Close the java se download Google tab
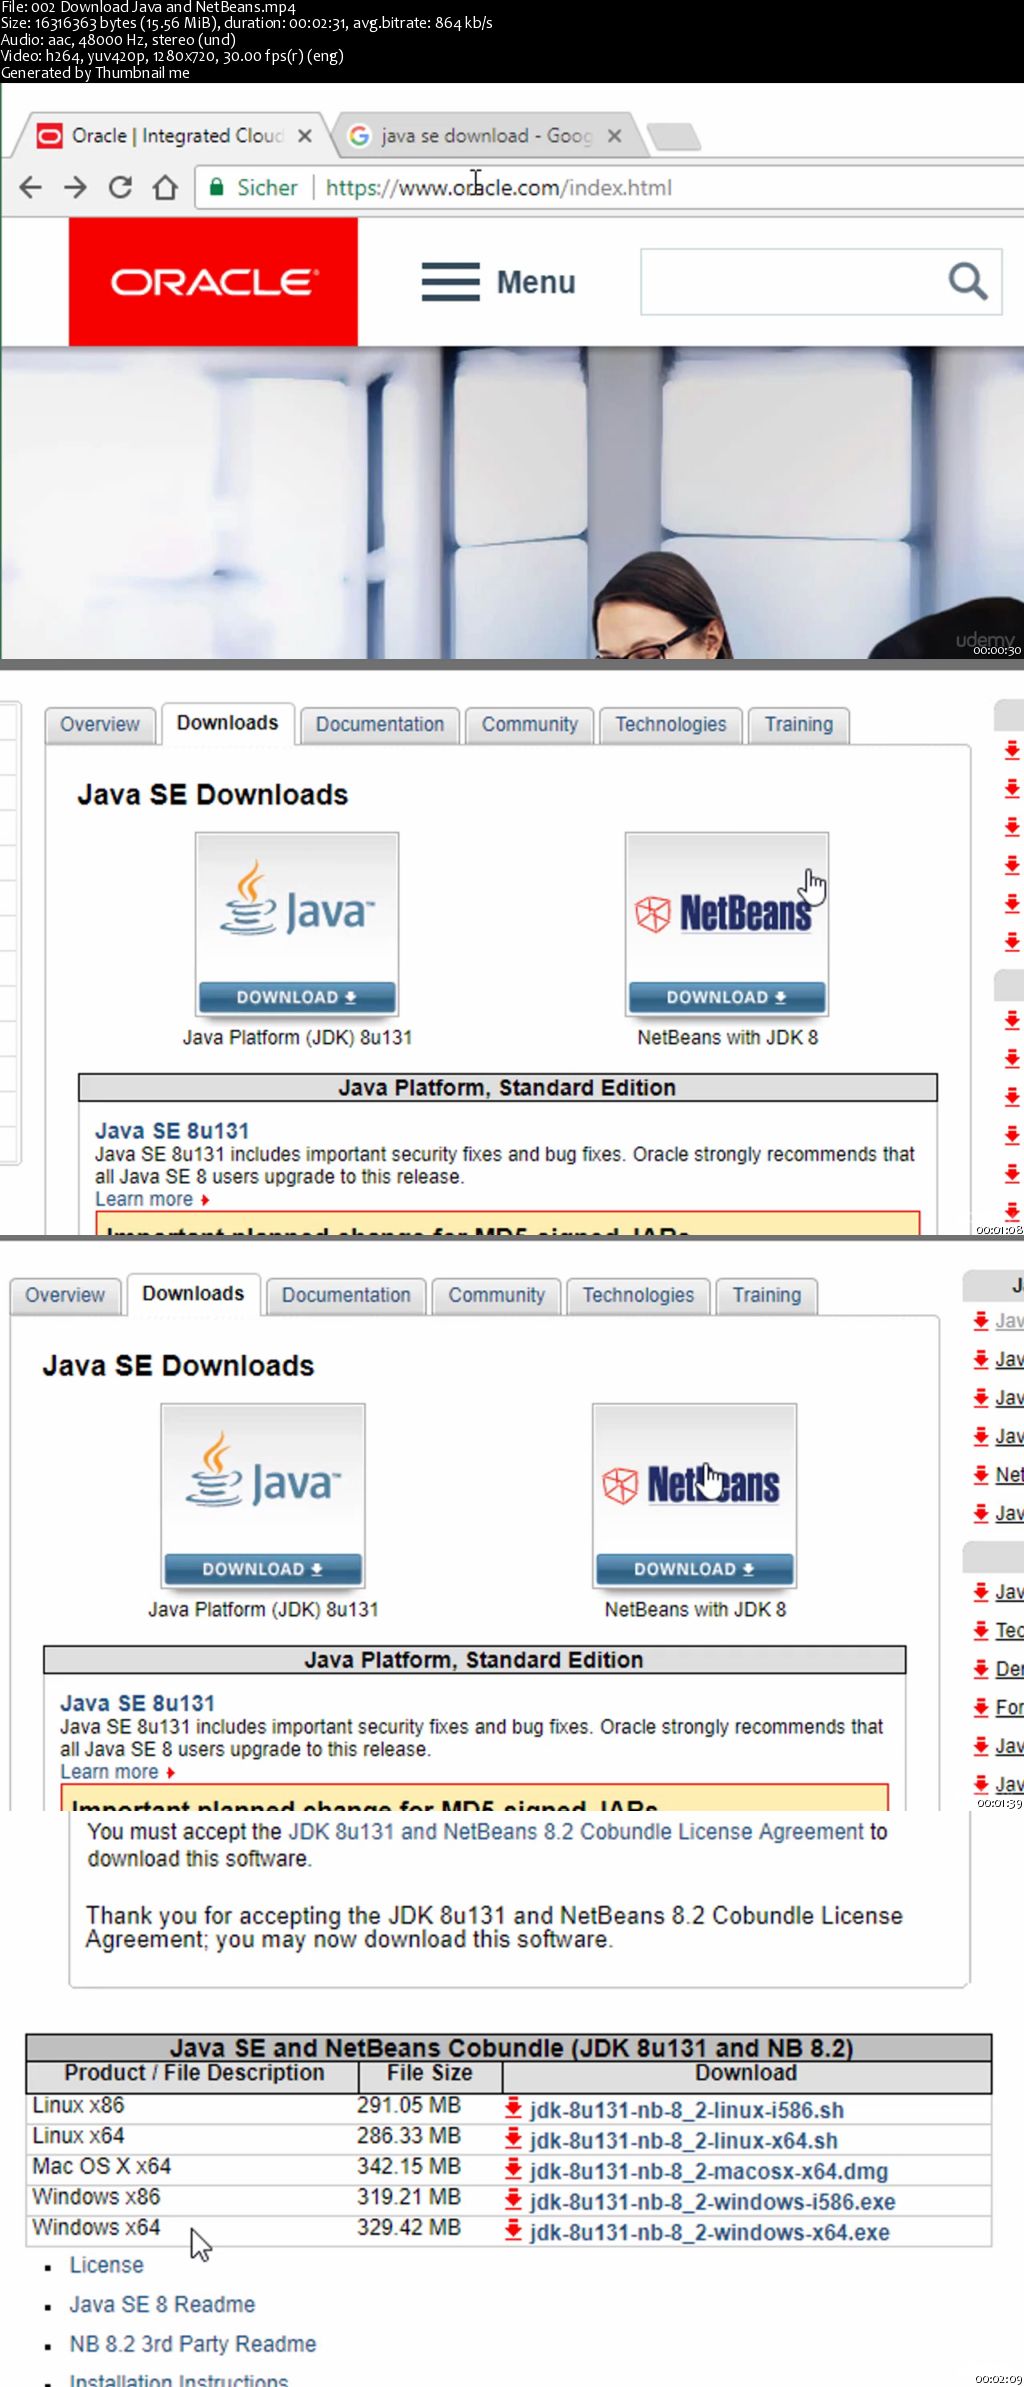This screenshot has height=2387, width=1024. tap(614, 135)
